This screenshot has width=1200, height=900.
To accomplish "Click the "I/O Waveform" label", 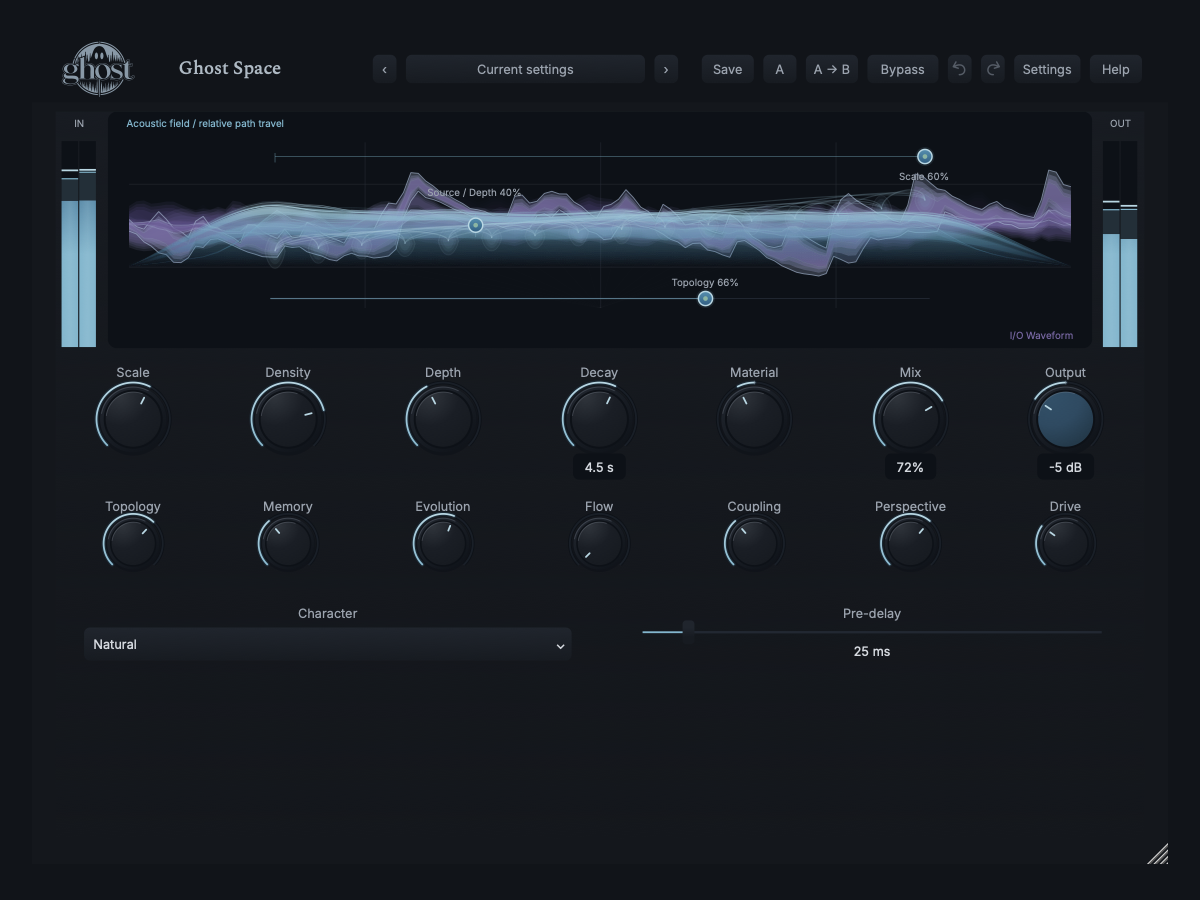I will tap(1041, 336).
